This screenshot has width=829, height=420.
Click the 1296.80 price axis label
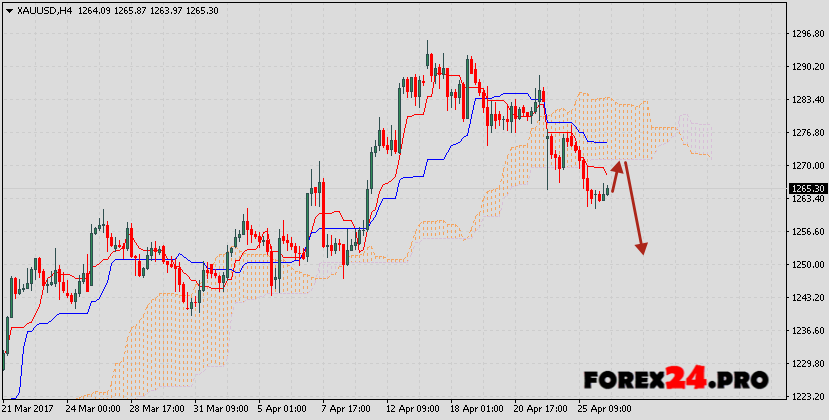pyautogui.click(x=806, y=34)
